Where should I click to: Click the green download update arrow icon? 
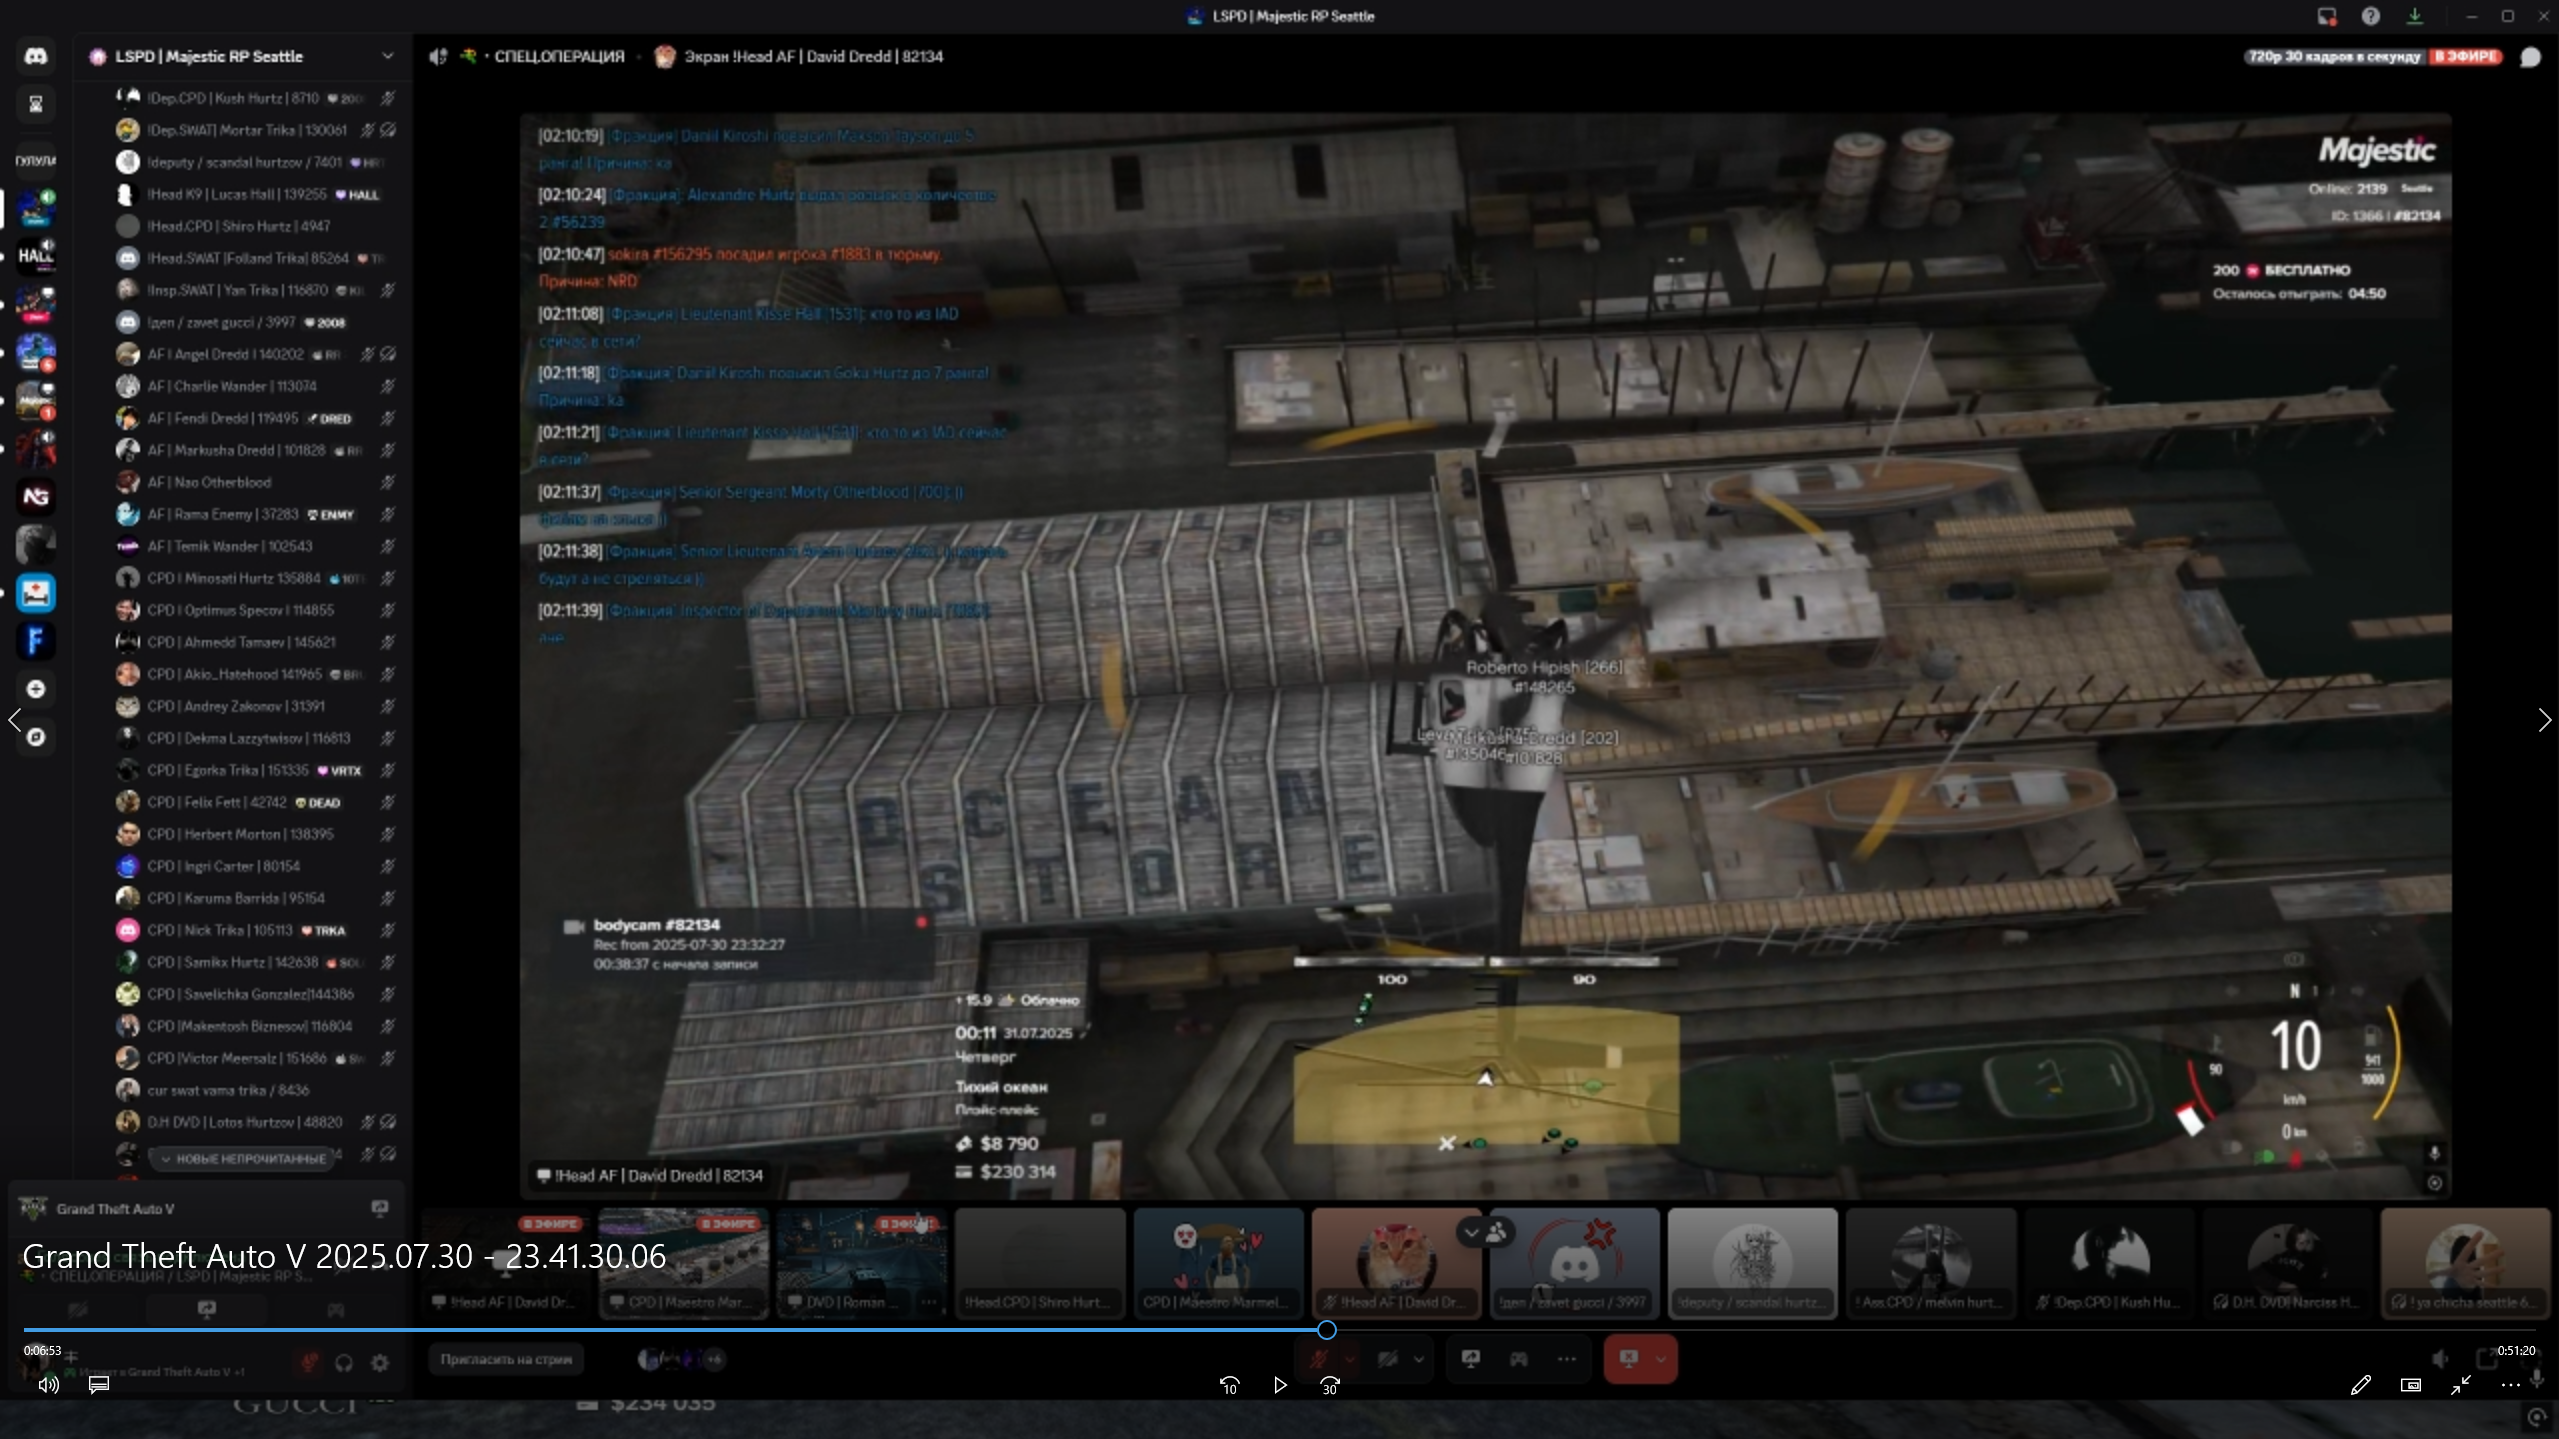[2415, 16]
